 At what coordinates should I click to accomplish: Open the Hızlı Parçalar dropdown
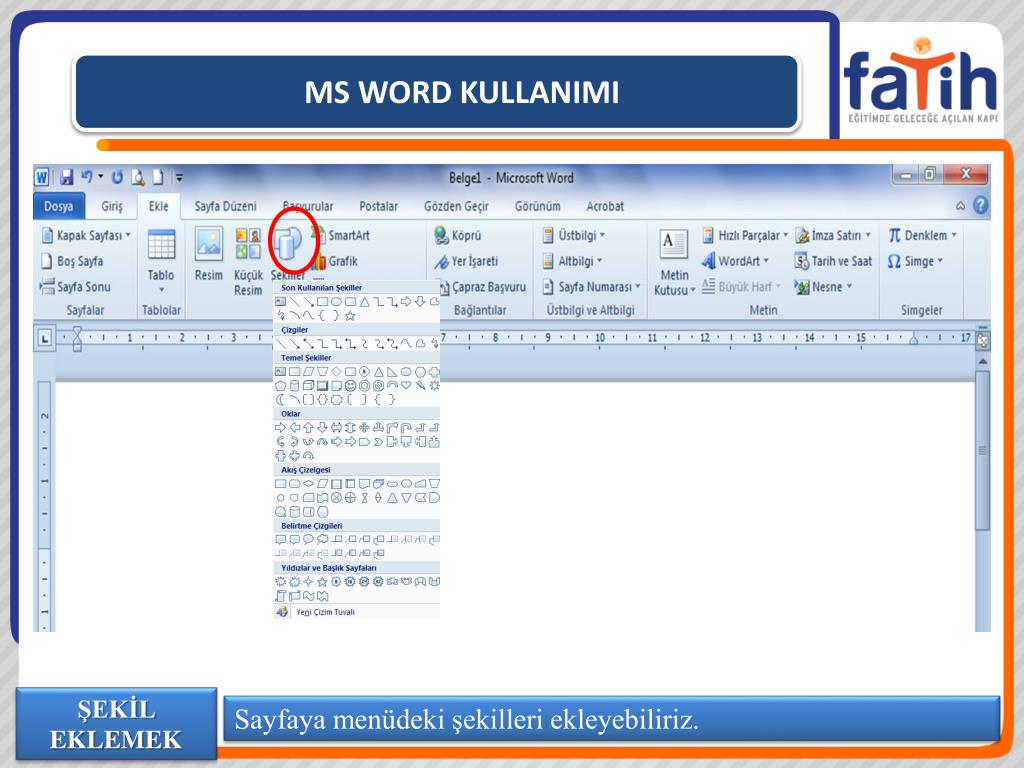point(745,235)
